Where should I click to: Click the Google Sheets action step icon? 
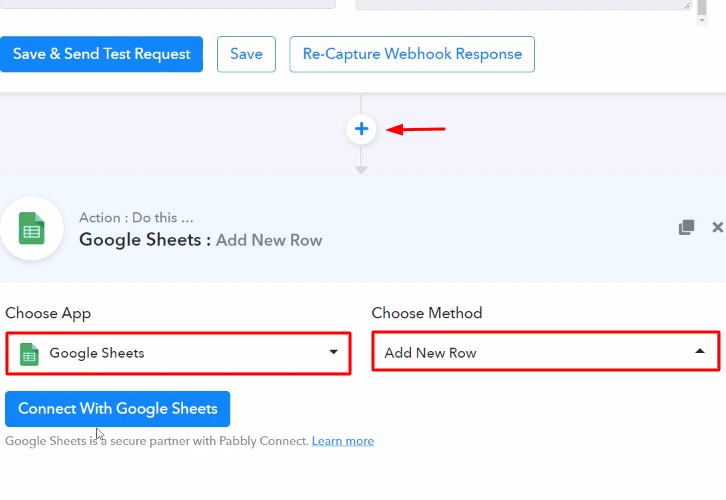click(x=31, y=228)
